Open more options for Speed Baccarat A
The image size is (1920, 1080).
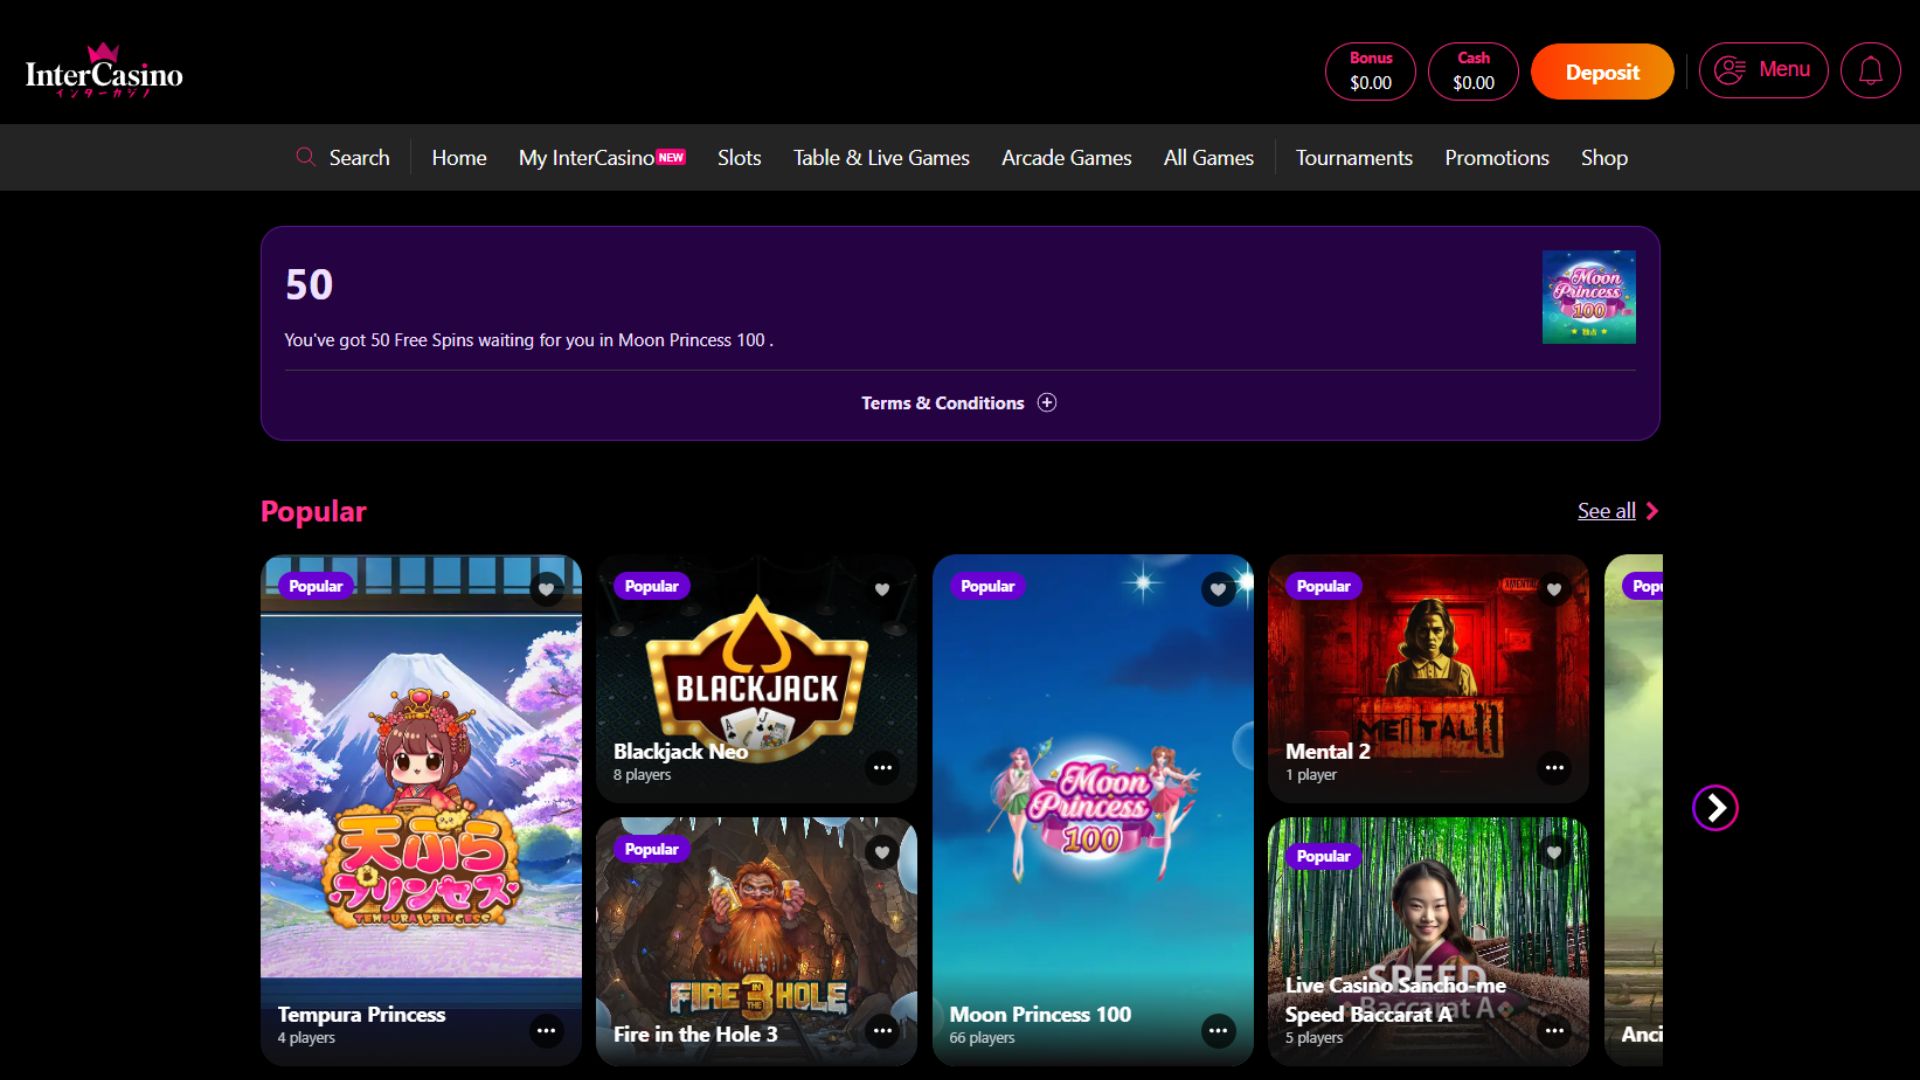tap(1554, 1030)
